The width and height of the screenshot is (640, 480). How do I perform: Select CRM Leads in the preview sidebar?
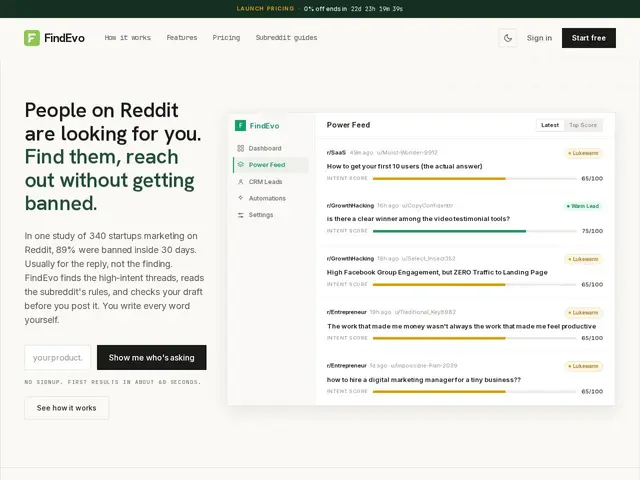click(x=270, y=182)
